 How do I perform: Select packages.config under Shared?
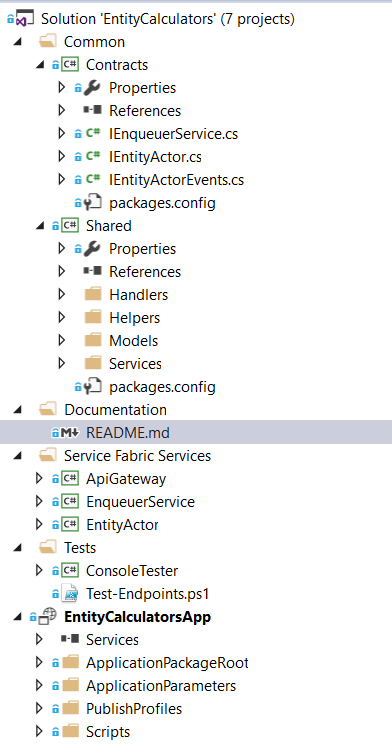click(x=162, y=388)
